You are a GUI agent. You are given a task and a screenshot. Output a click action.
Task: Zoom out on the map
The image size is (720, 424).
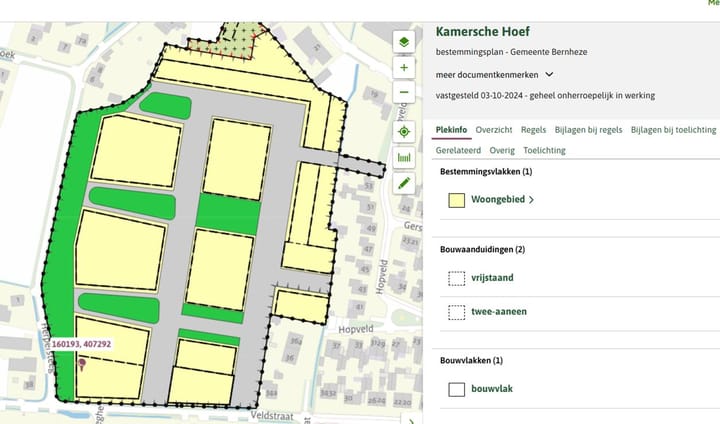[x=404, y=93]
